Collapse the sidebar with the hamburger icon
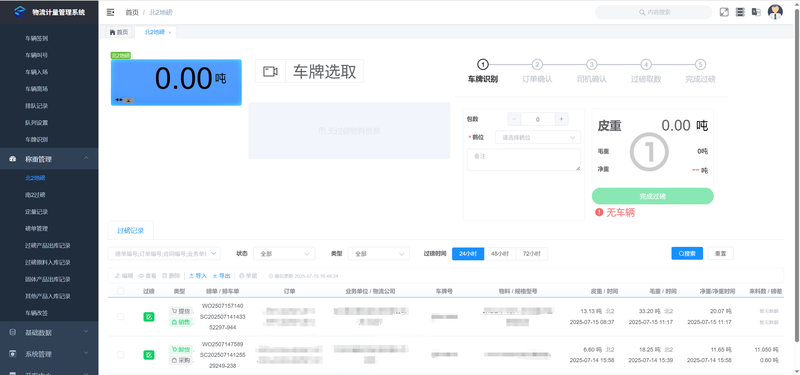 (110, 12)
